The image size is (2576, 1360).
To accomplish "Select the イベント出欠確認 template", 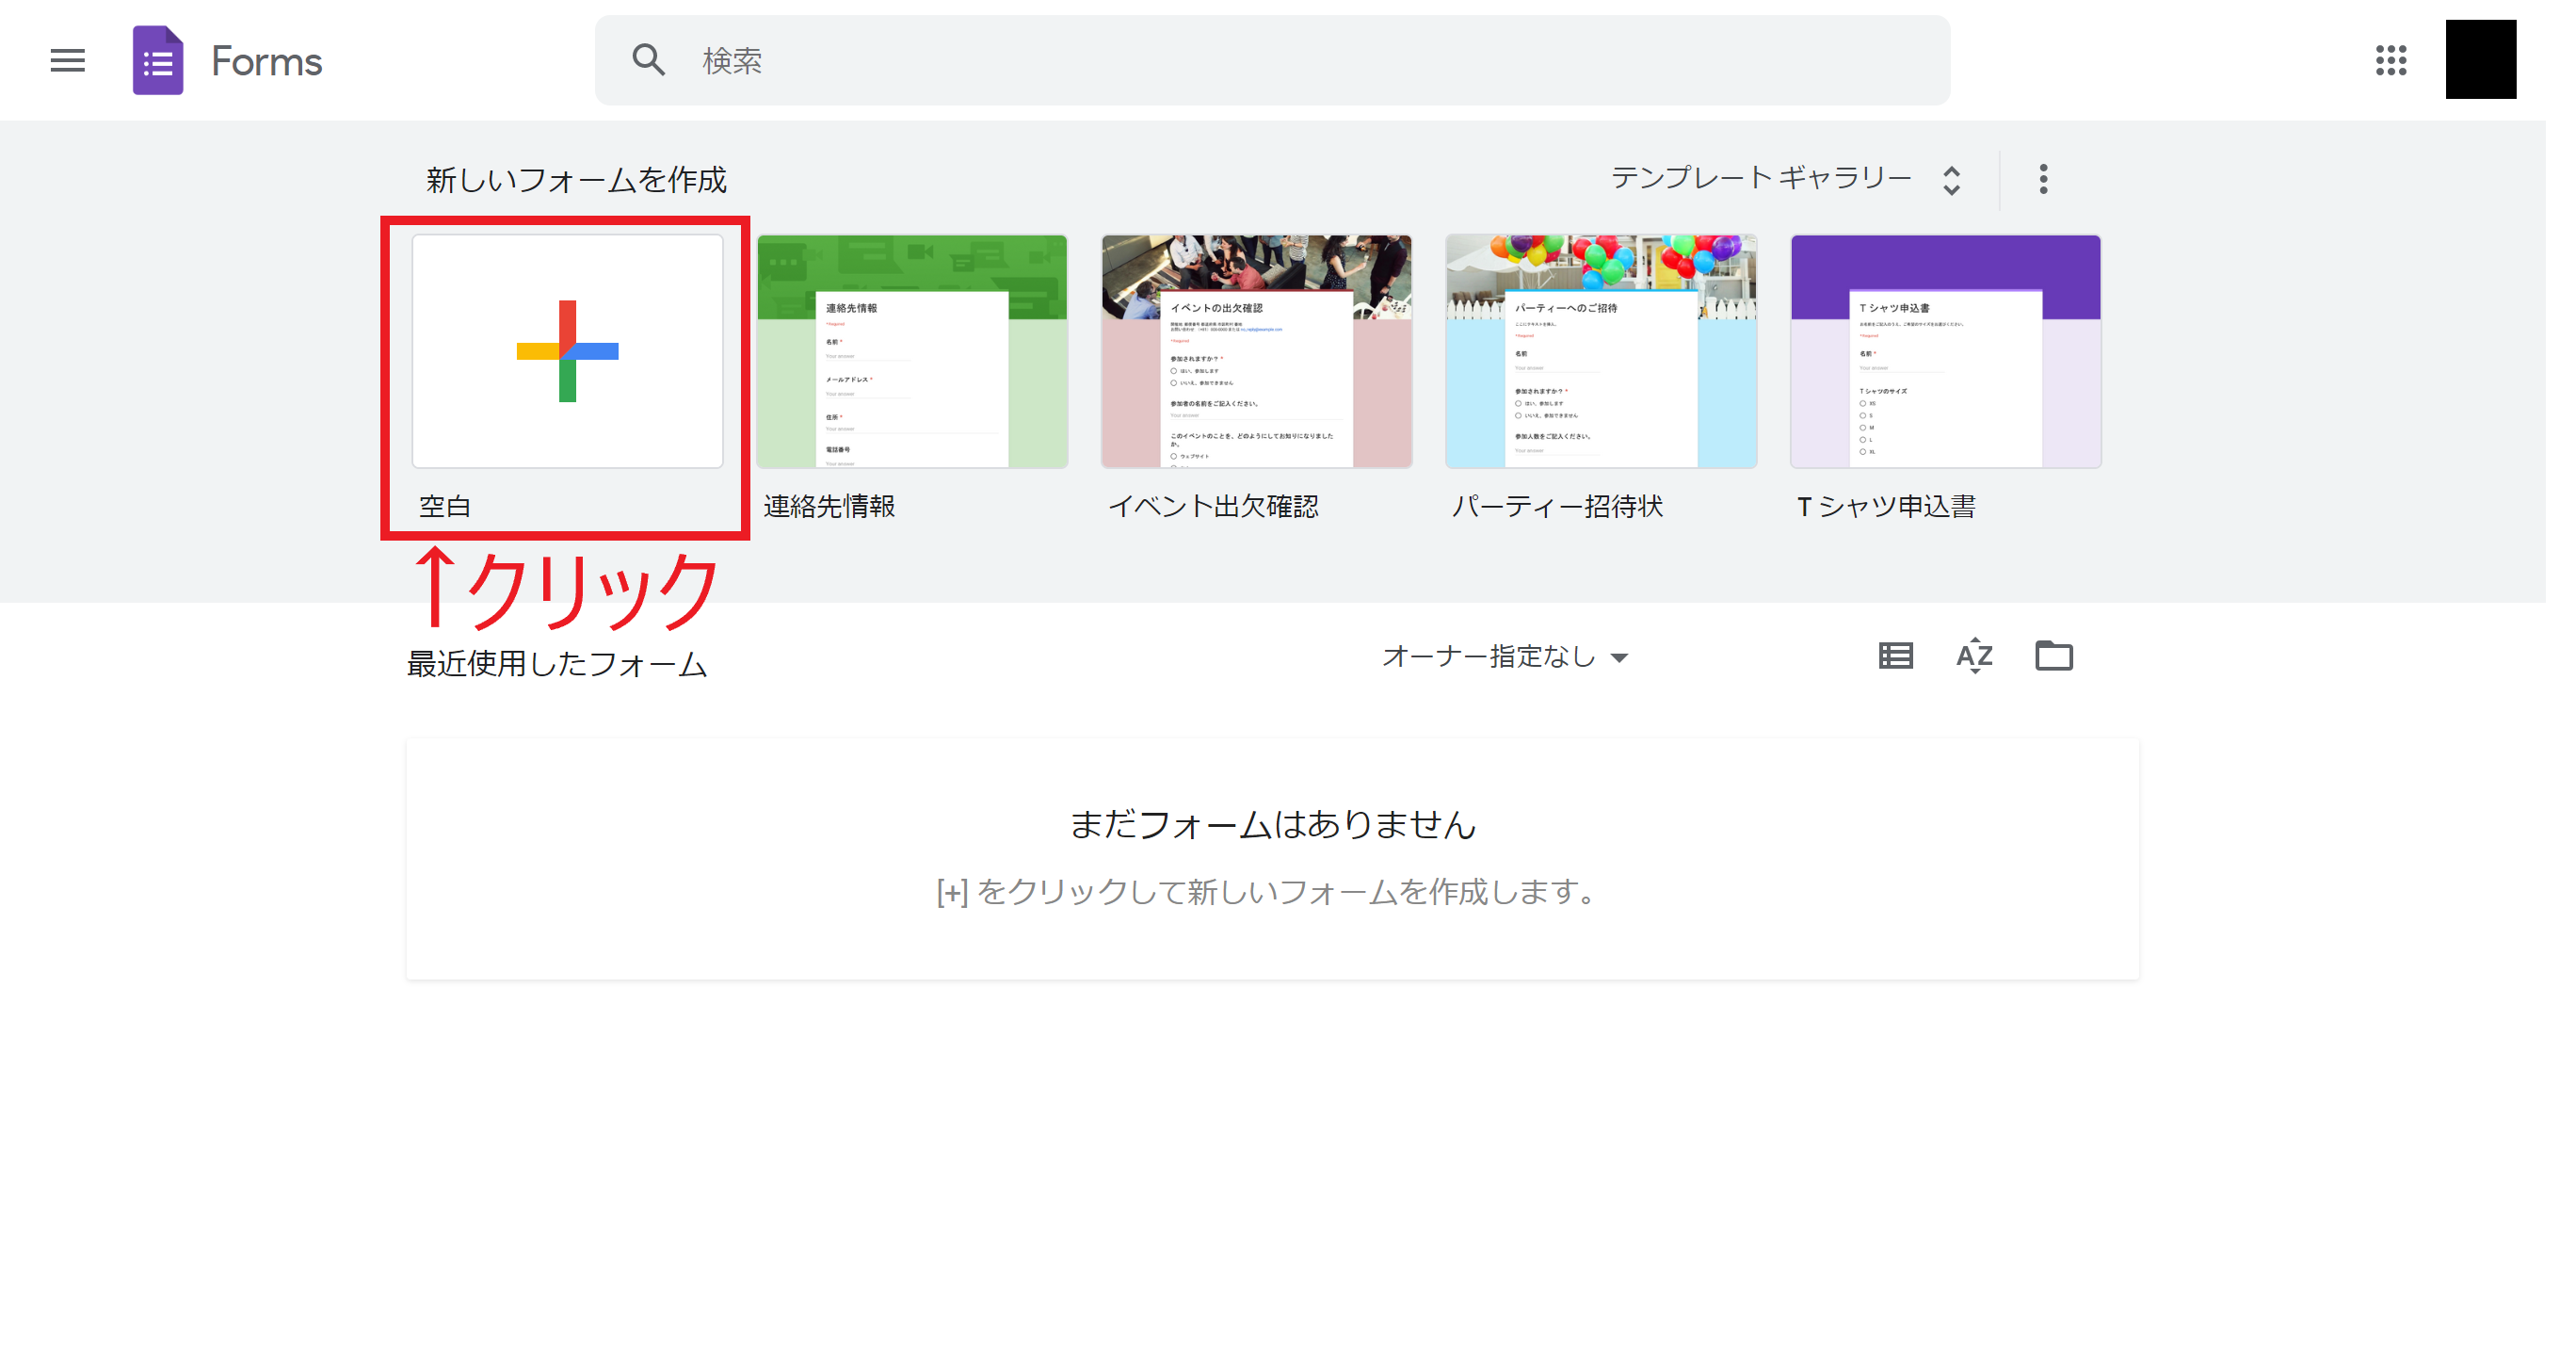I will (x=1256, y=351).
